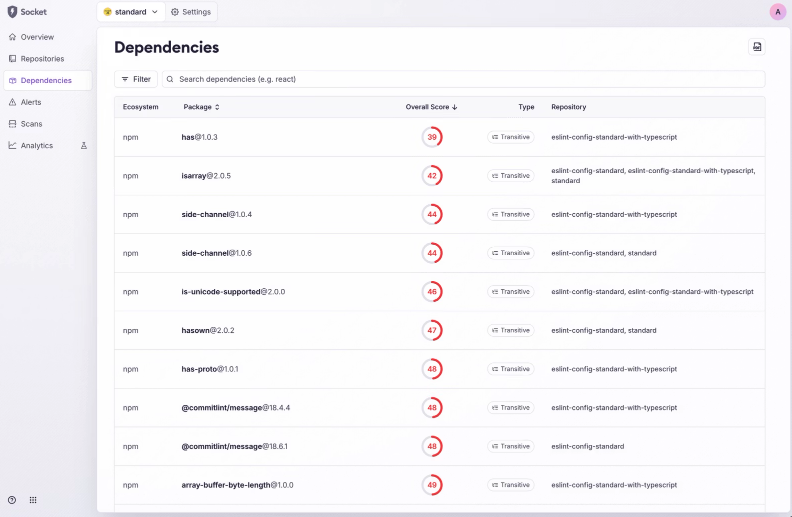Click the export file icon button
This screenshot has height=517, width=792.
(x=757, y=47)
